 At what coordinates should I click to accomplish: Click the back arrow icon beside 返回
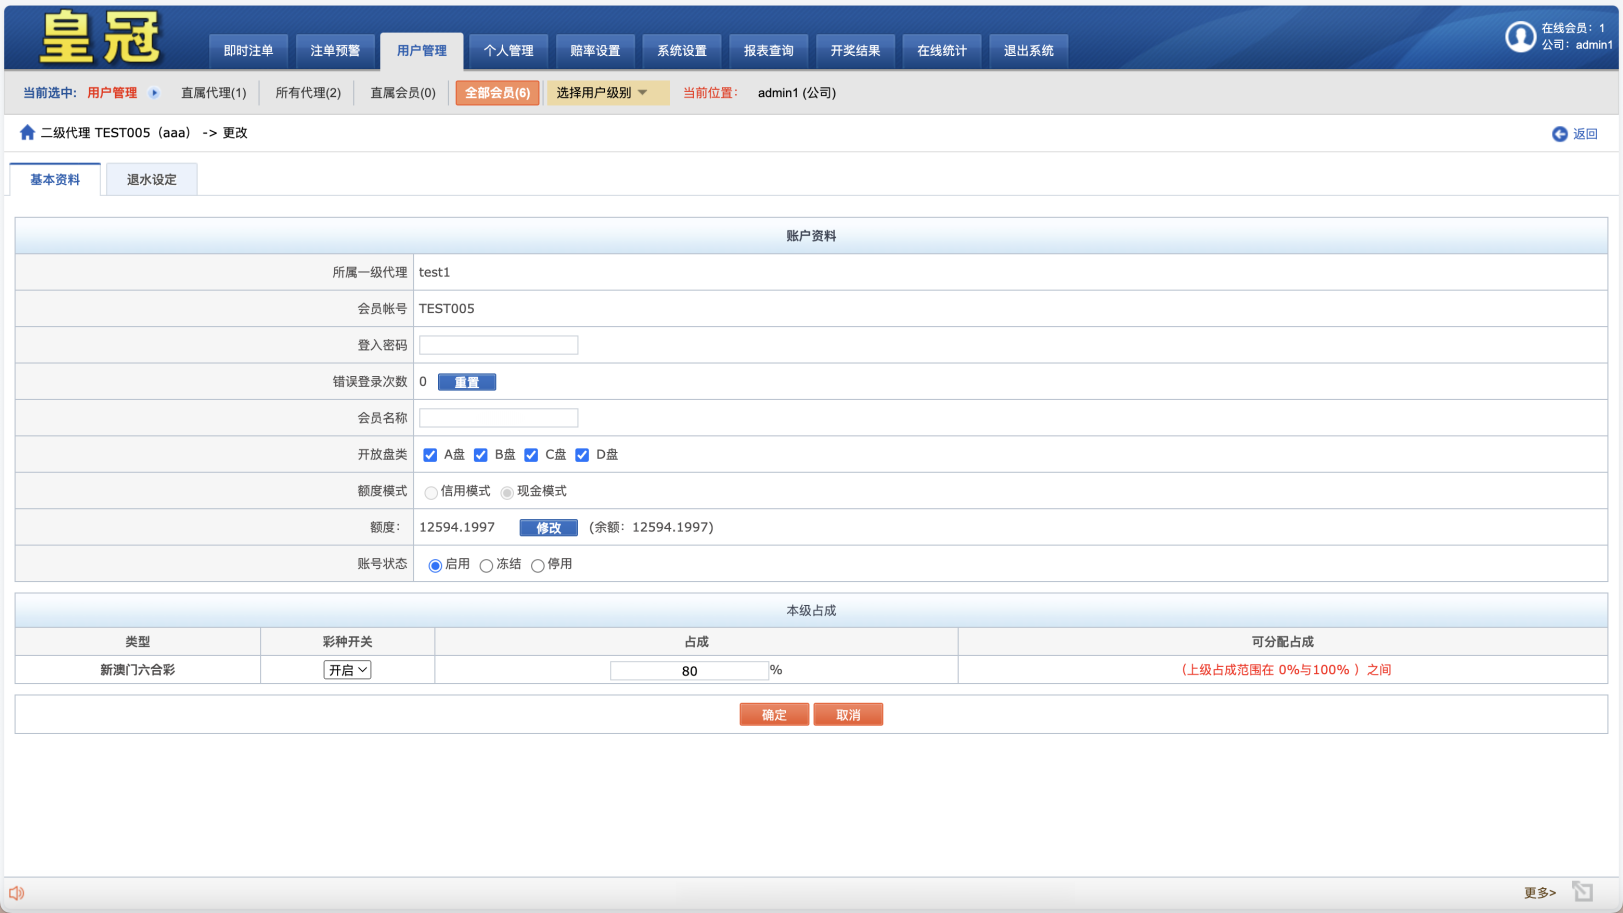pos(1558,133)
